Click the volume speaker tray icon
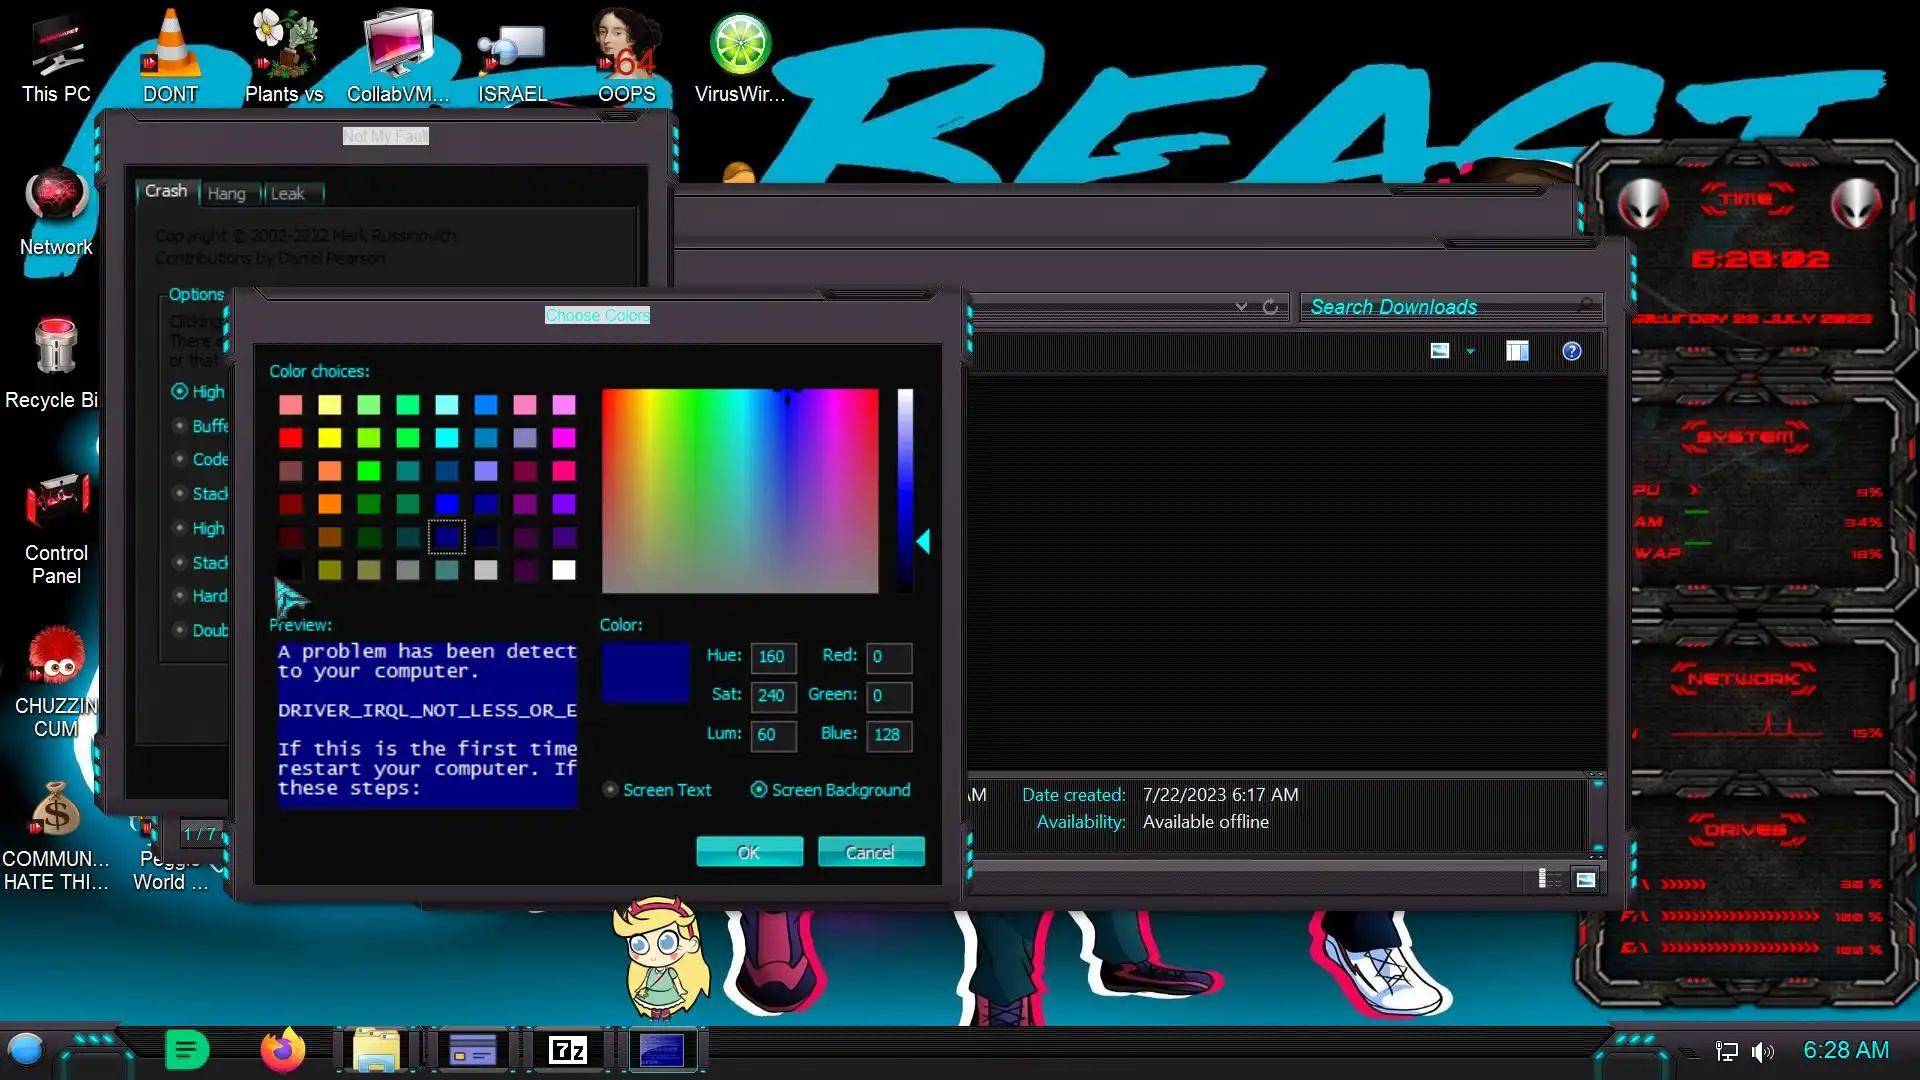 [1762, 1051]
